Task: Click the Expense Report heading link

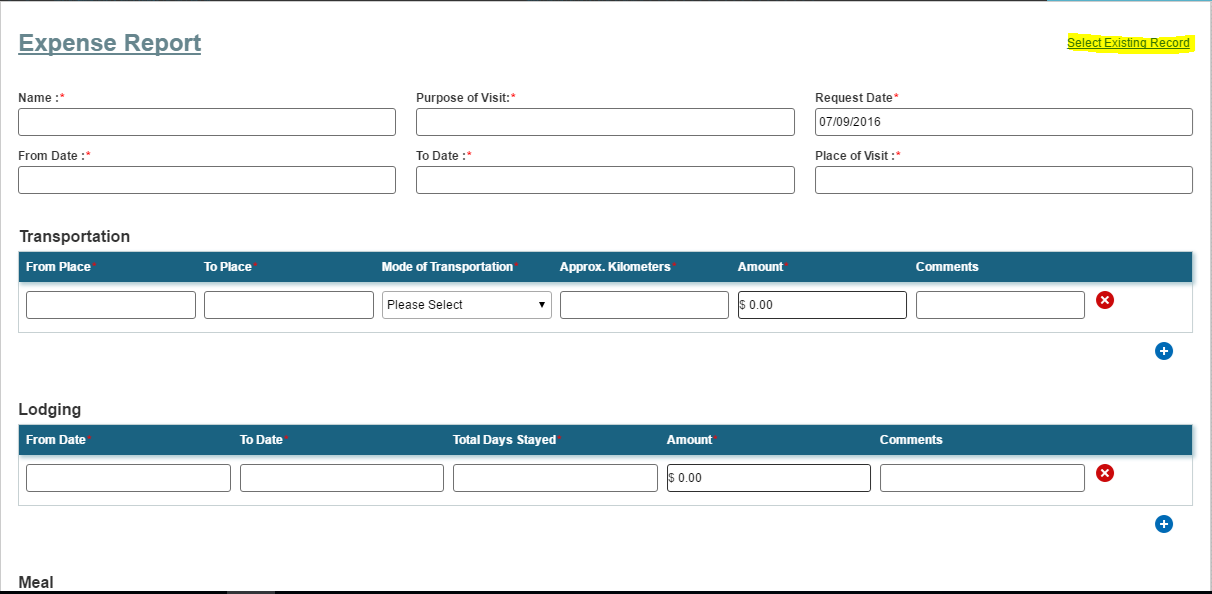Action: click(109, 42)
